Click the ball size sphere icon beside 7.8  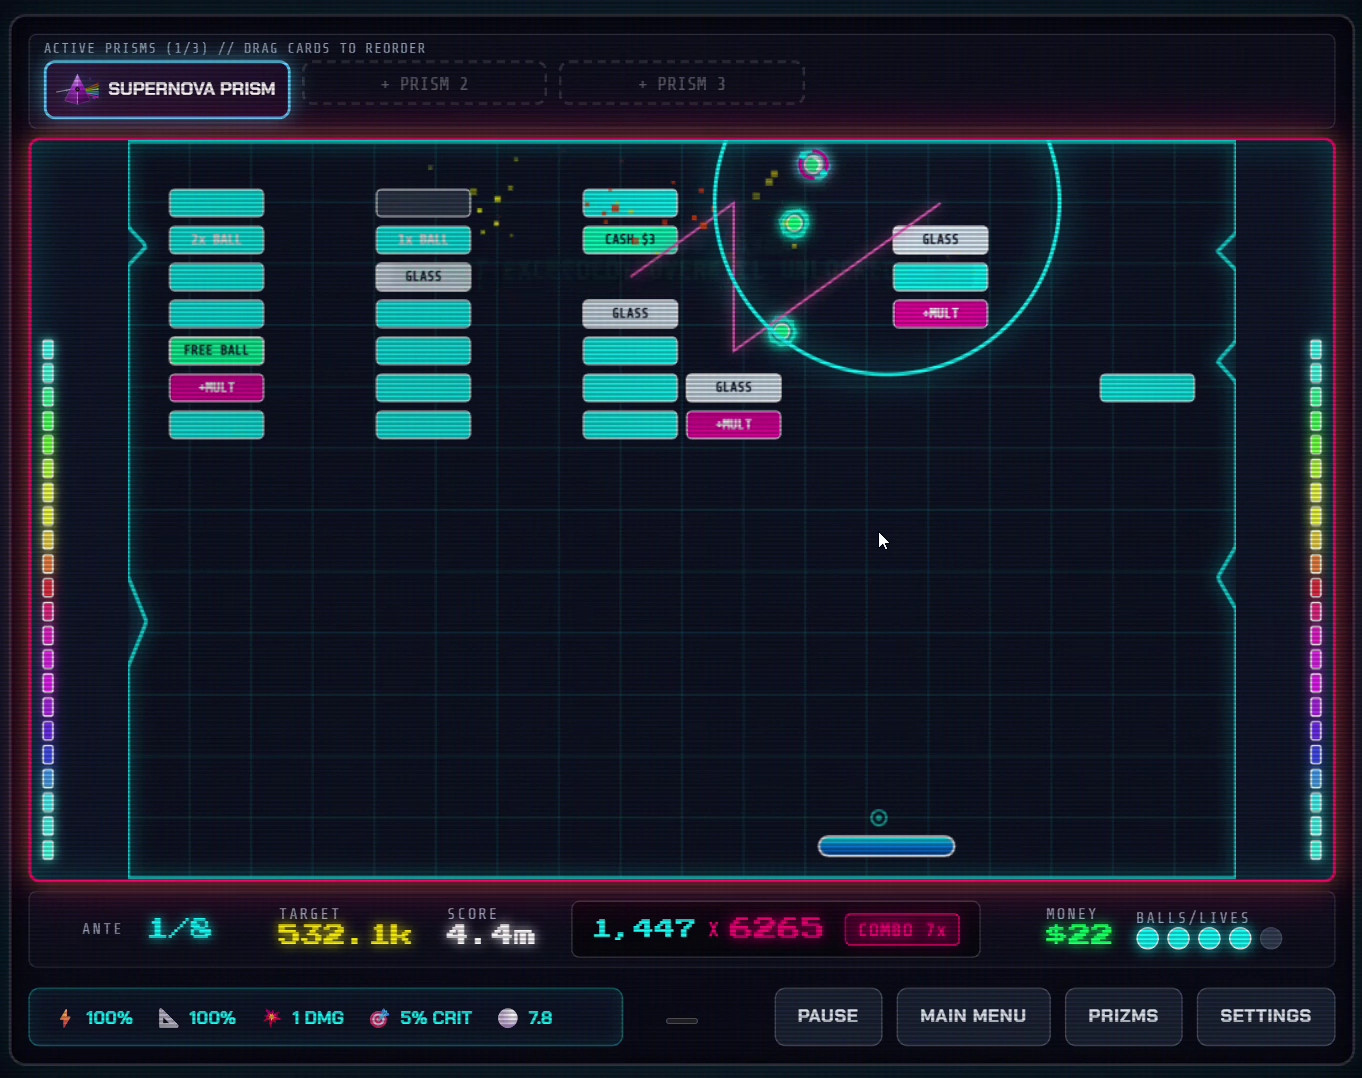(x=508, y=1018)
